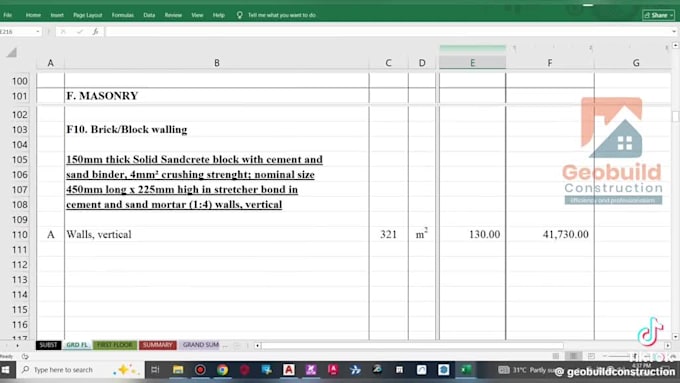Click the horizontal scrollbar right arrow
The width and height of the screenshot is (680, 383).
coord(668,346)
